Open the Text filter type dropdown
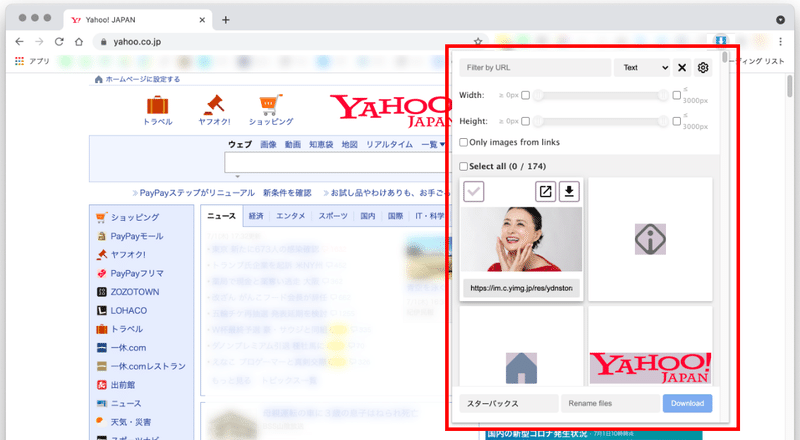The width and height of the screenshot is (800, 440). (x=642, y=67)
